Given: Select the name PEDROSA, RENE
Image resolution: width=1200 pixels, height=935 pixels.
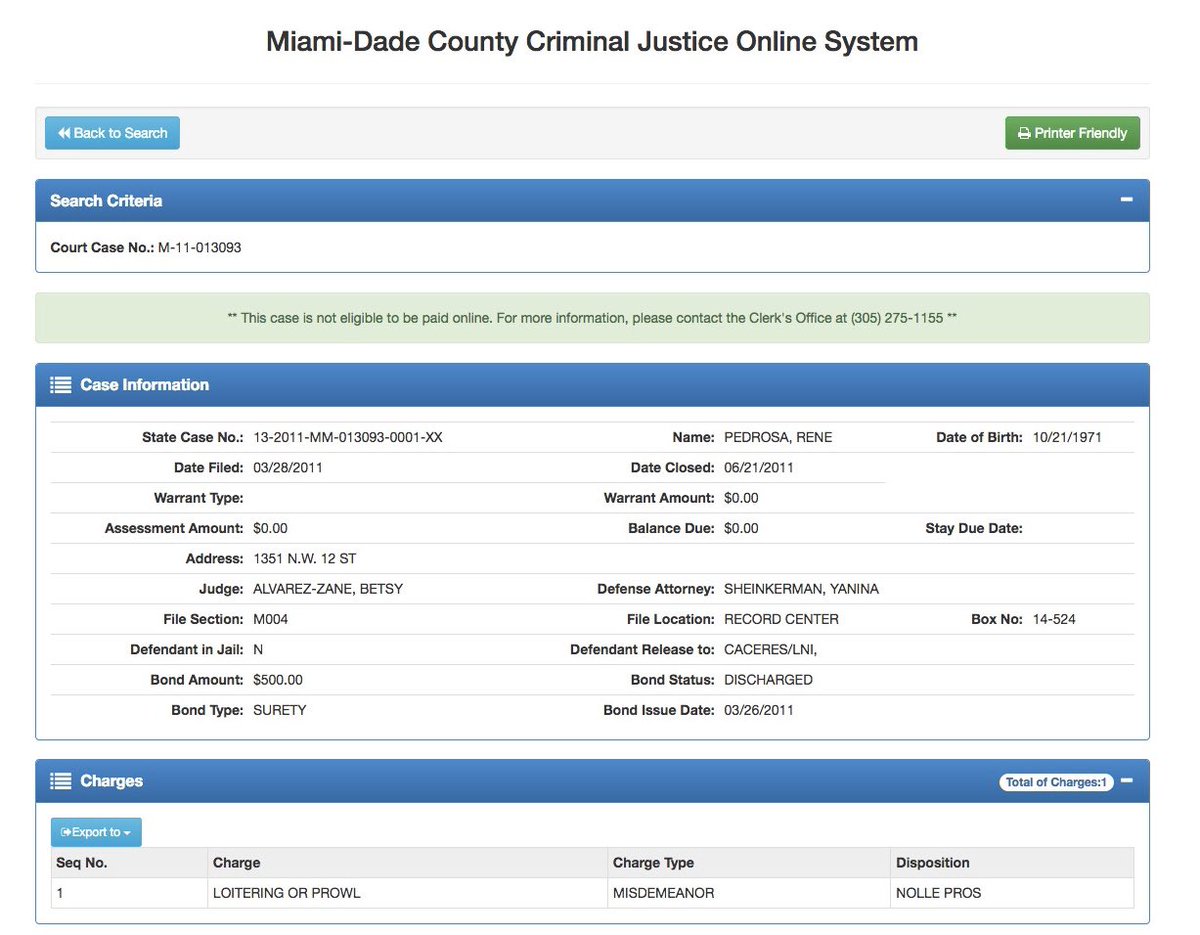Looking at the screenshot, I should (x=778, y=437).
